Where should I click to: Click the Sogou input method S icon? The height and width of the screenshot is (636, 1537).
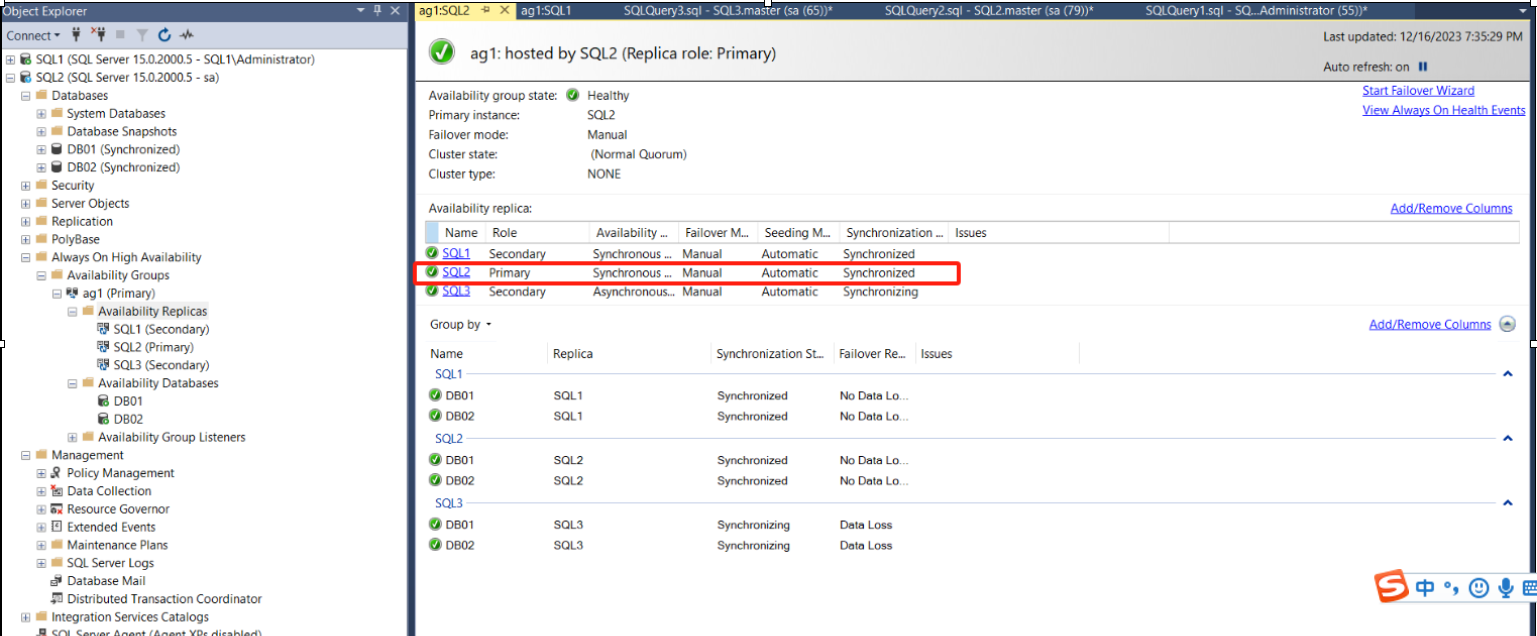pyautogui.click(x=1391, y=587)
